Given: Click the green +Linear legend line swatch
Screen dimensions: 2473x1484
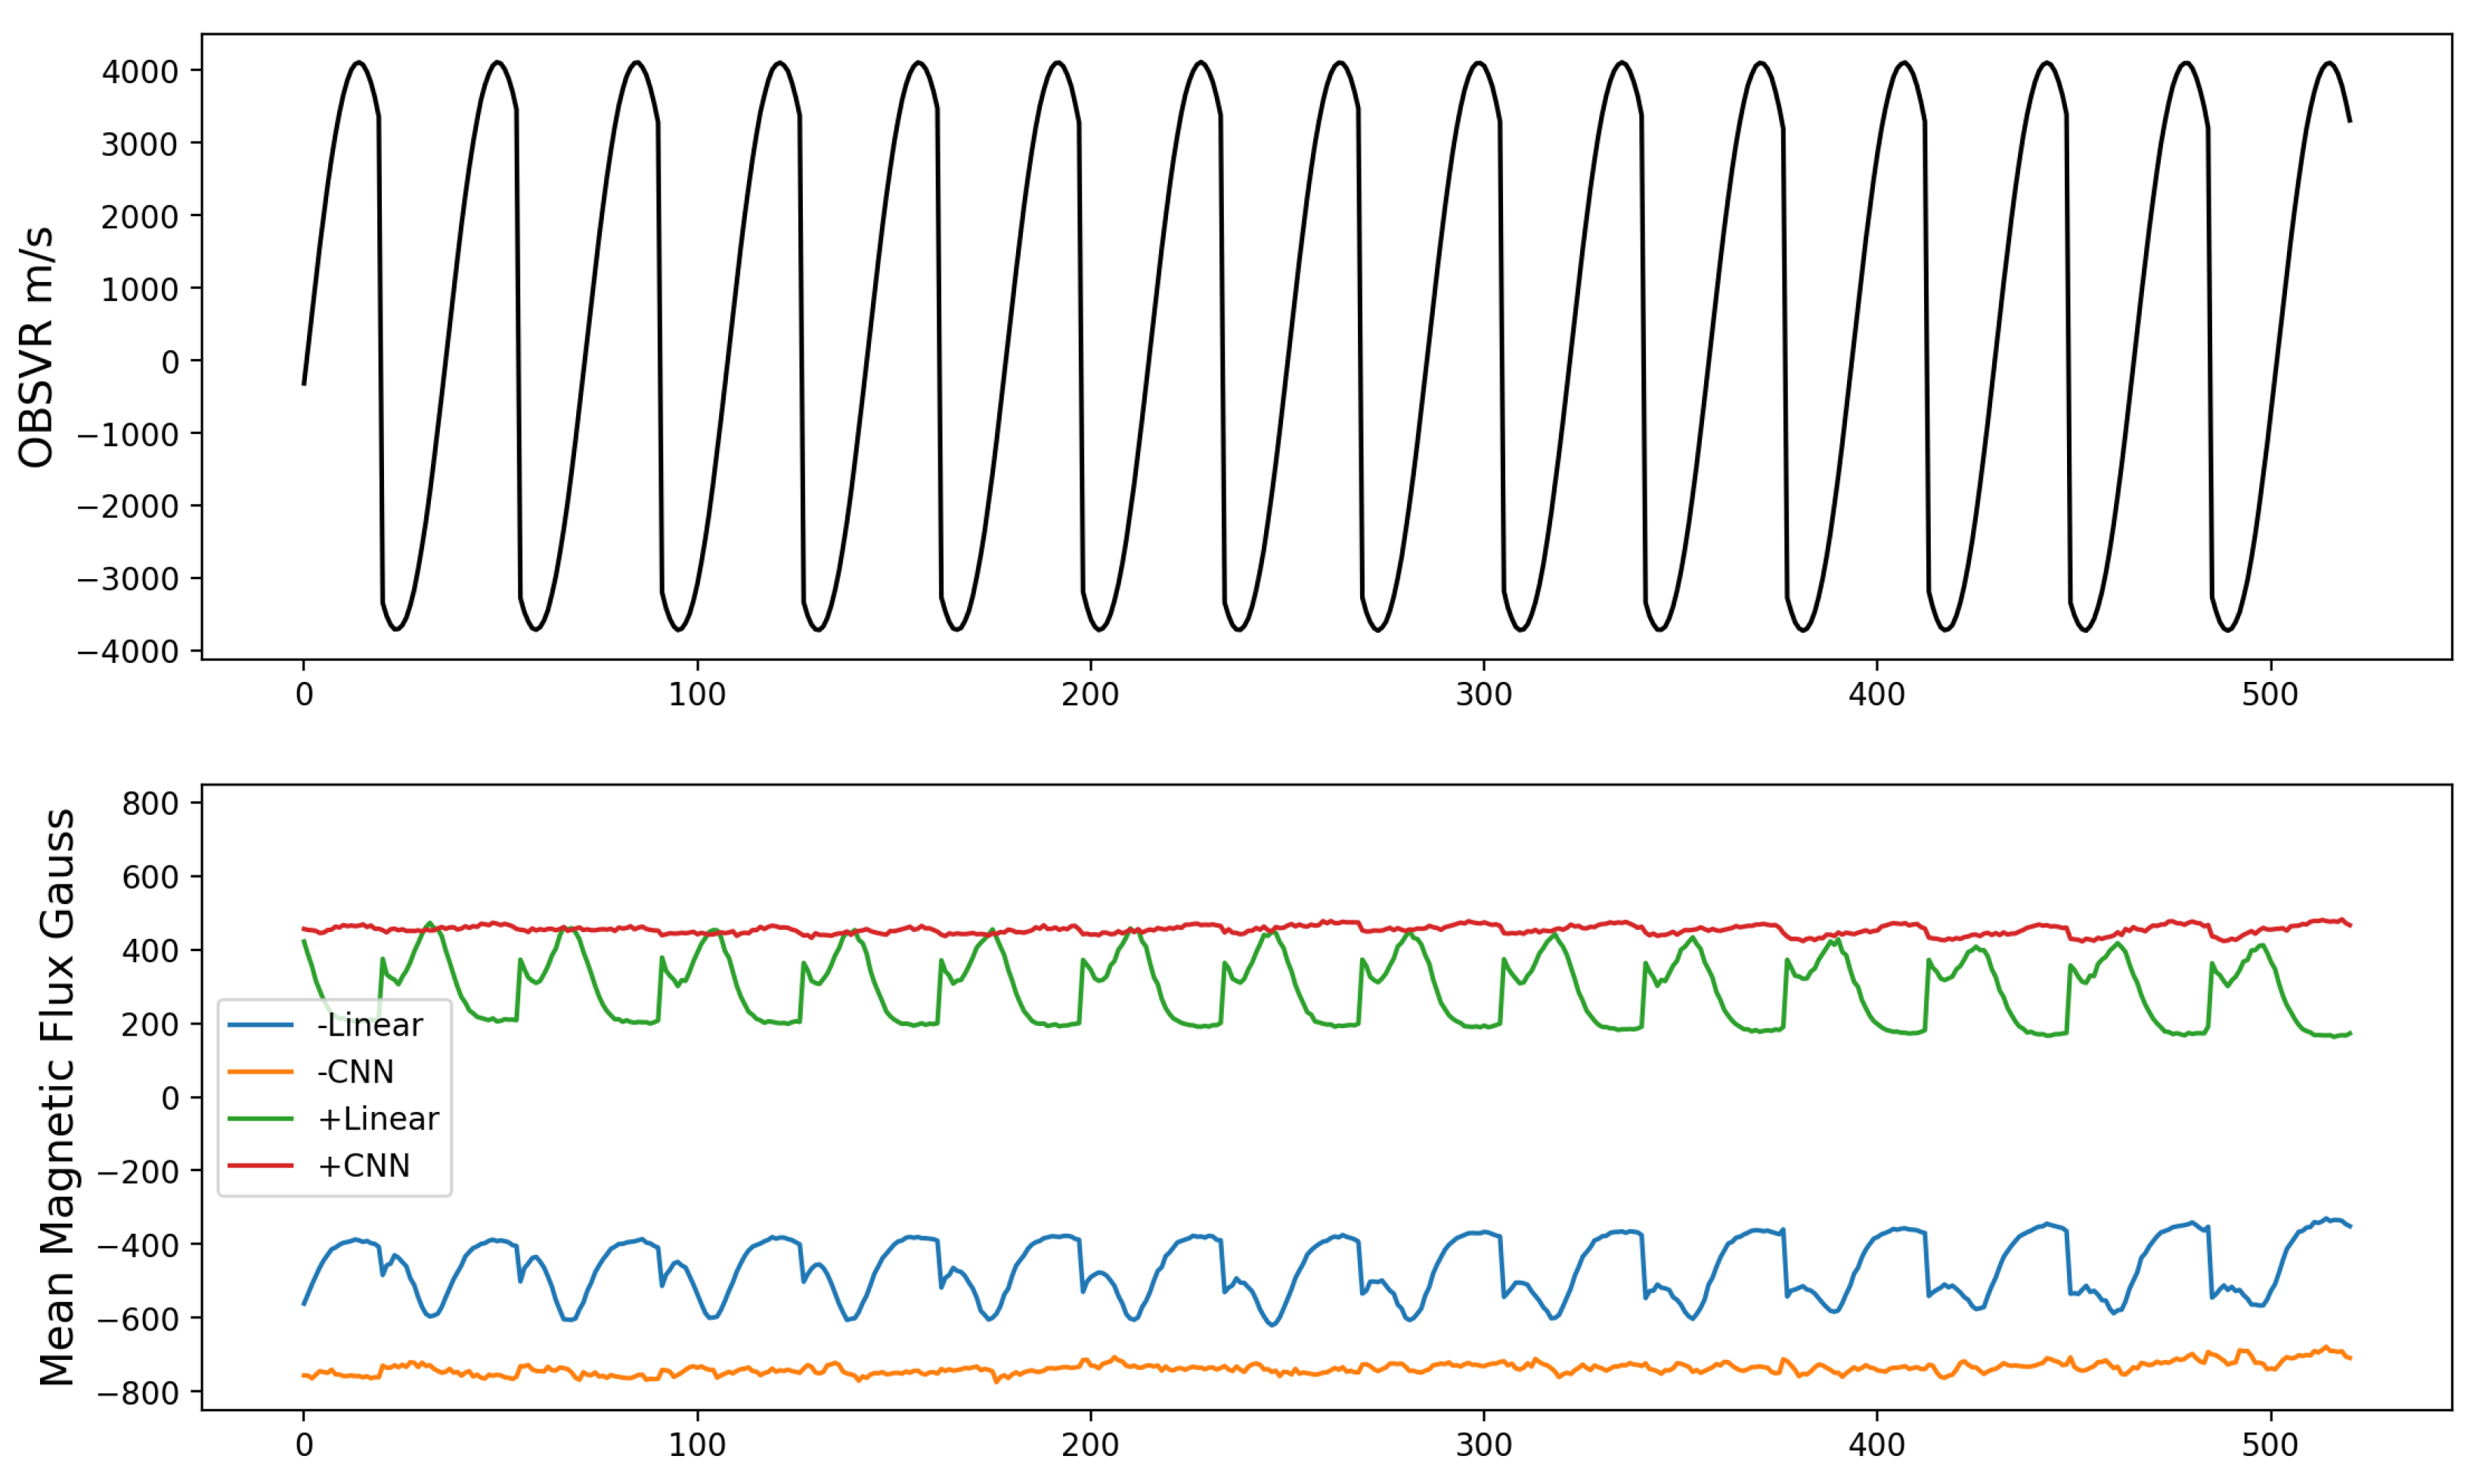Looking at the screenshot, I should [x=260, y=1119].
